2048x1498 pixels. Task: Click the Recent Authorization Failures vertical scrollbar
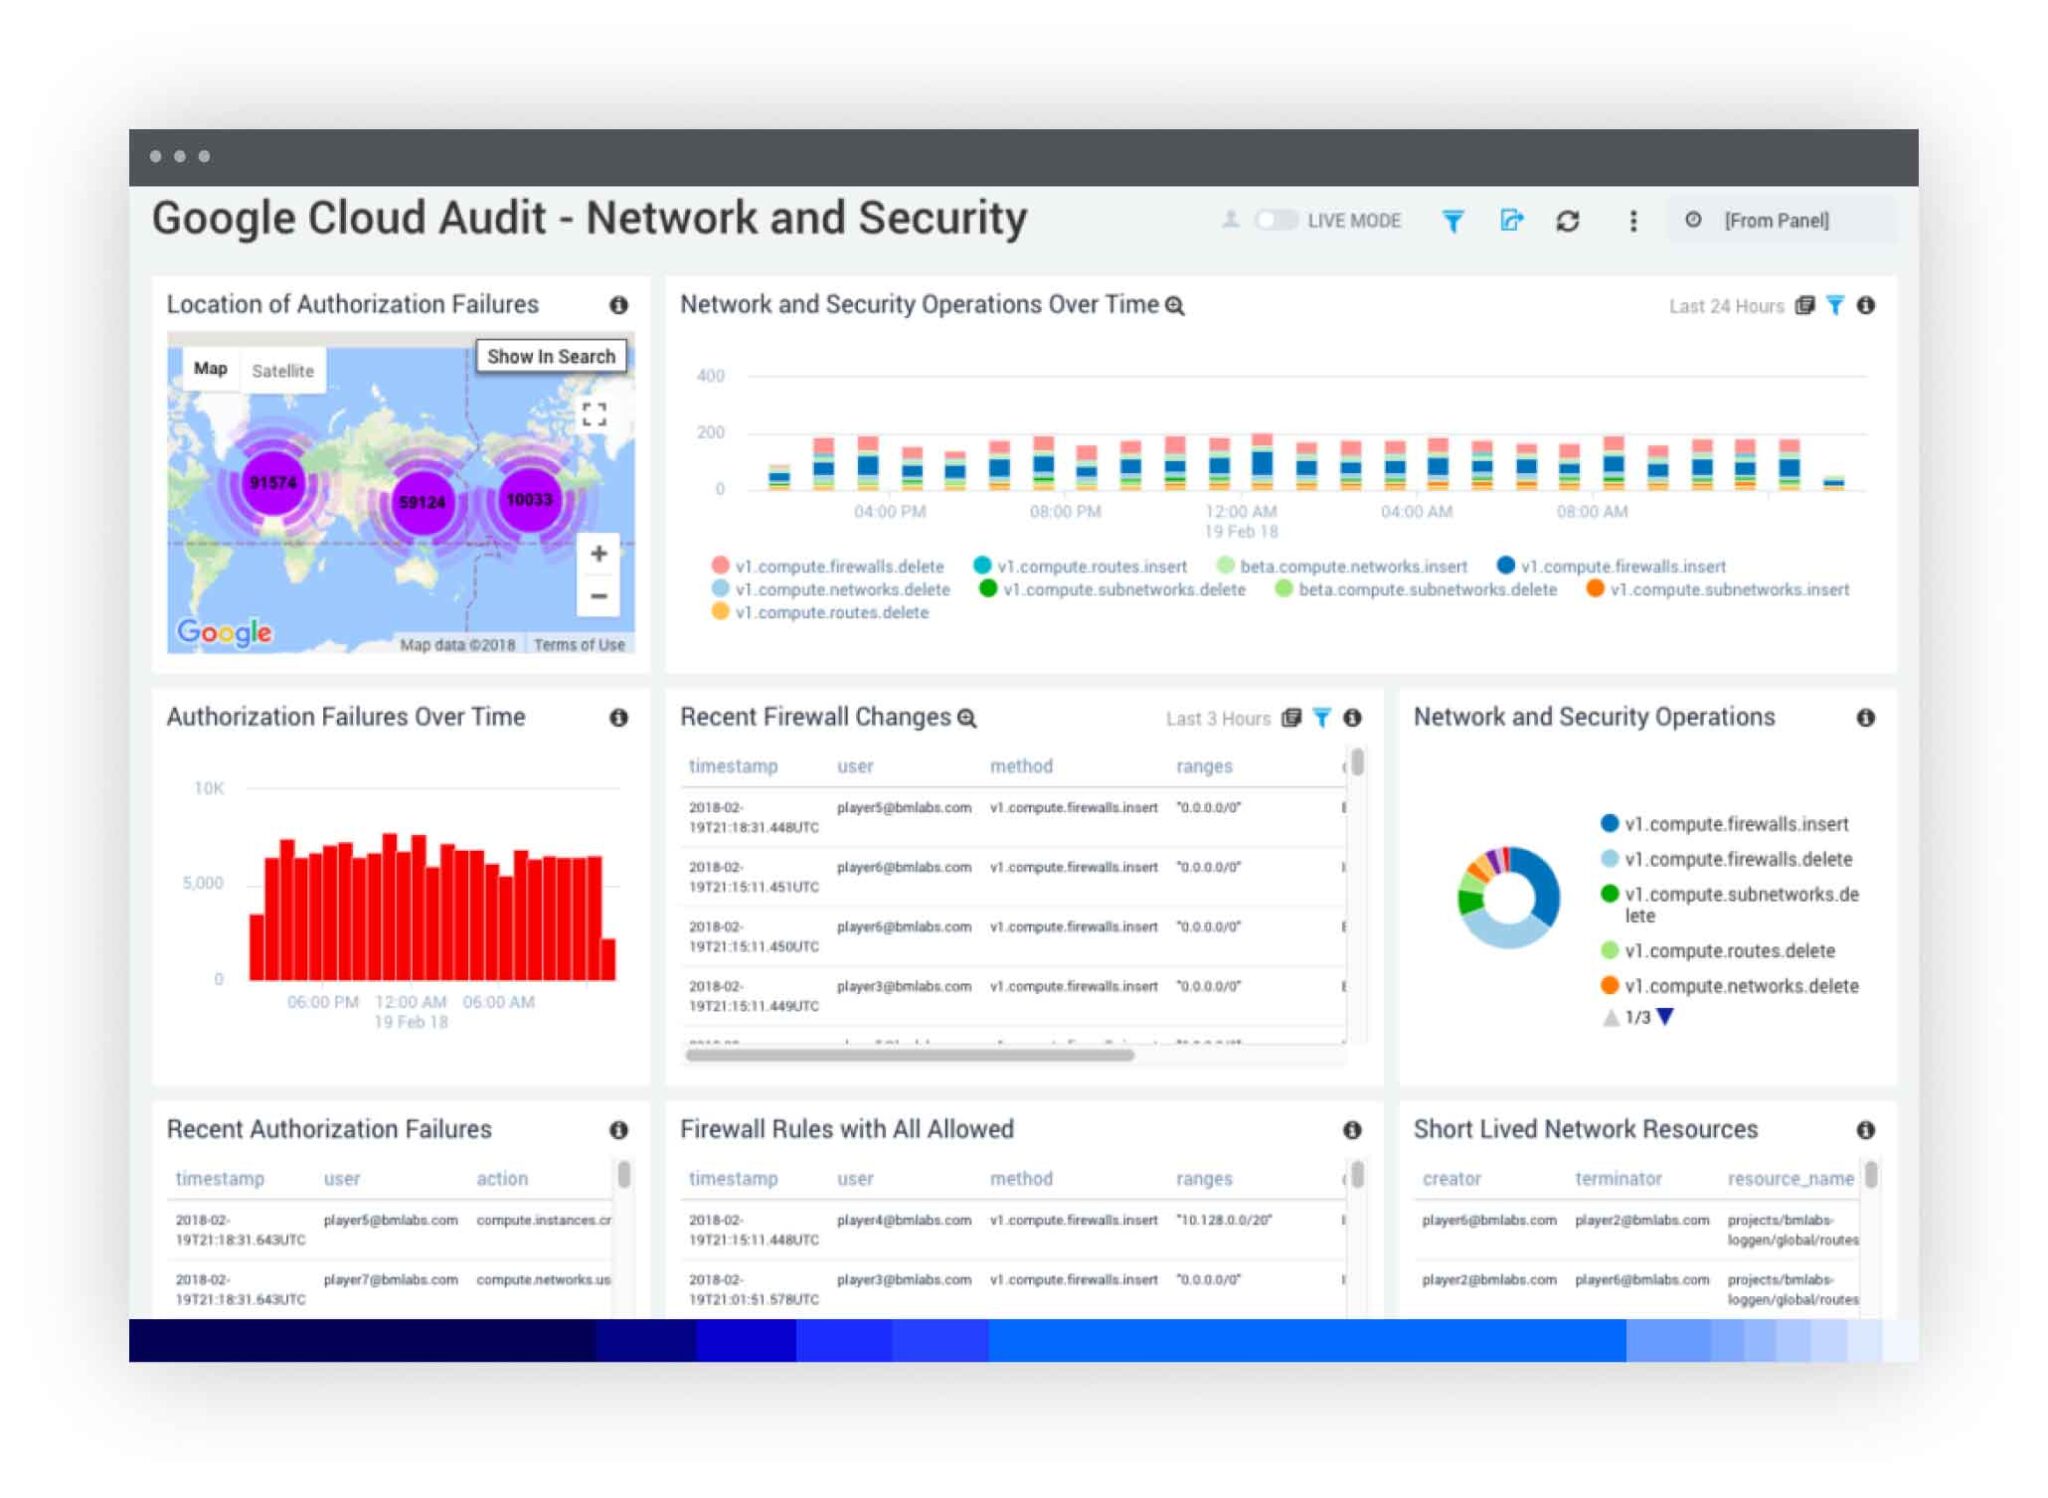(x=624, y=1174)
